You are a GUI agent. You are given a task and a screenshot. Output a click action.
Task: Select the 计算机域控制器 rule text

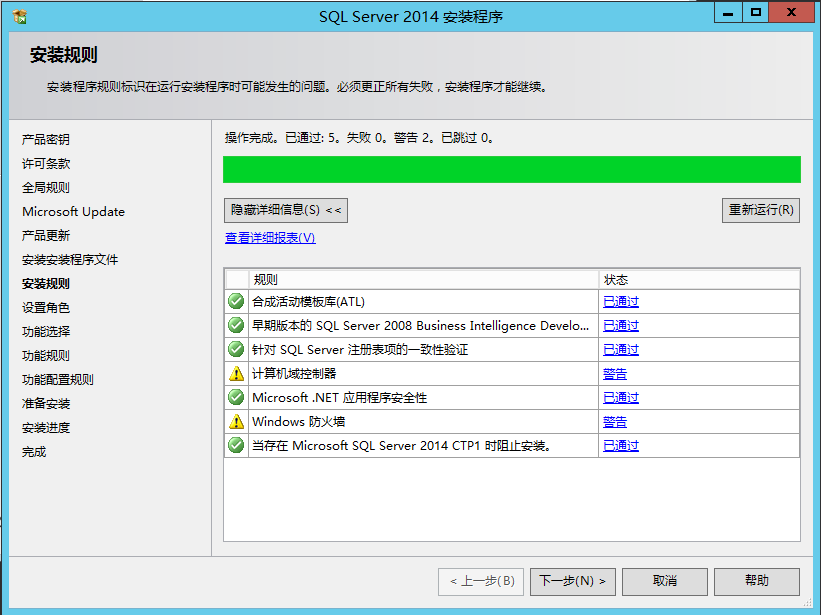[x=294, y=374]
